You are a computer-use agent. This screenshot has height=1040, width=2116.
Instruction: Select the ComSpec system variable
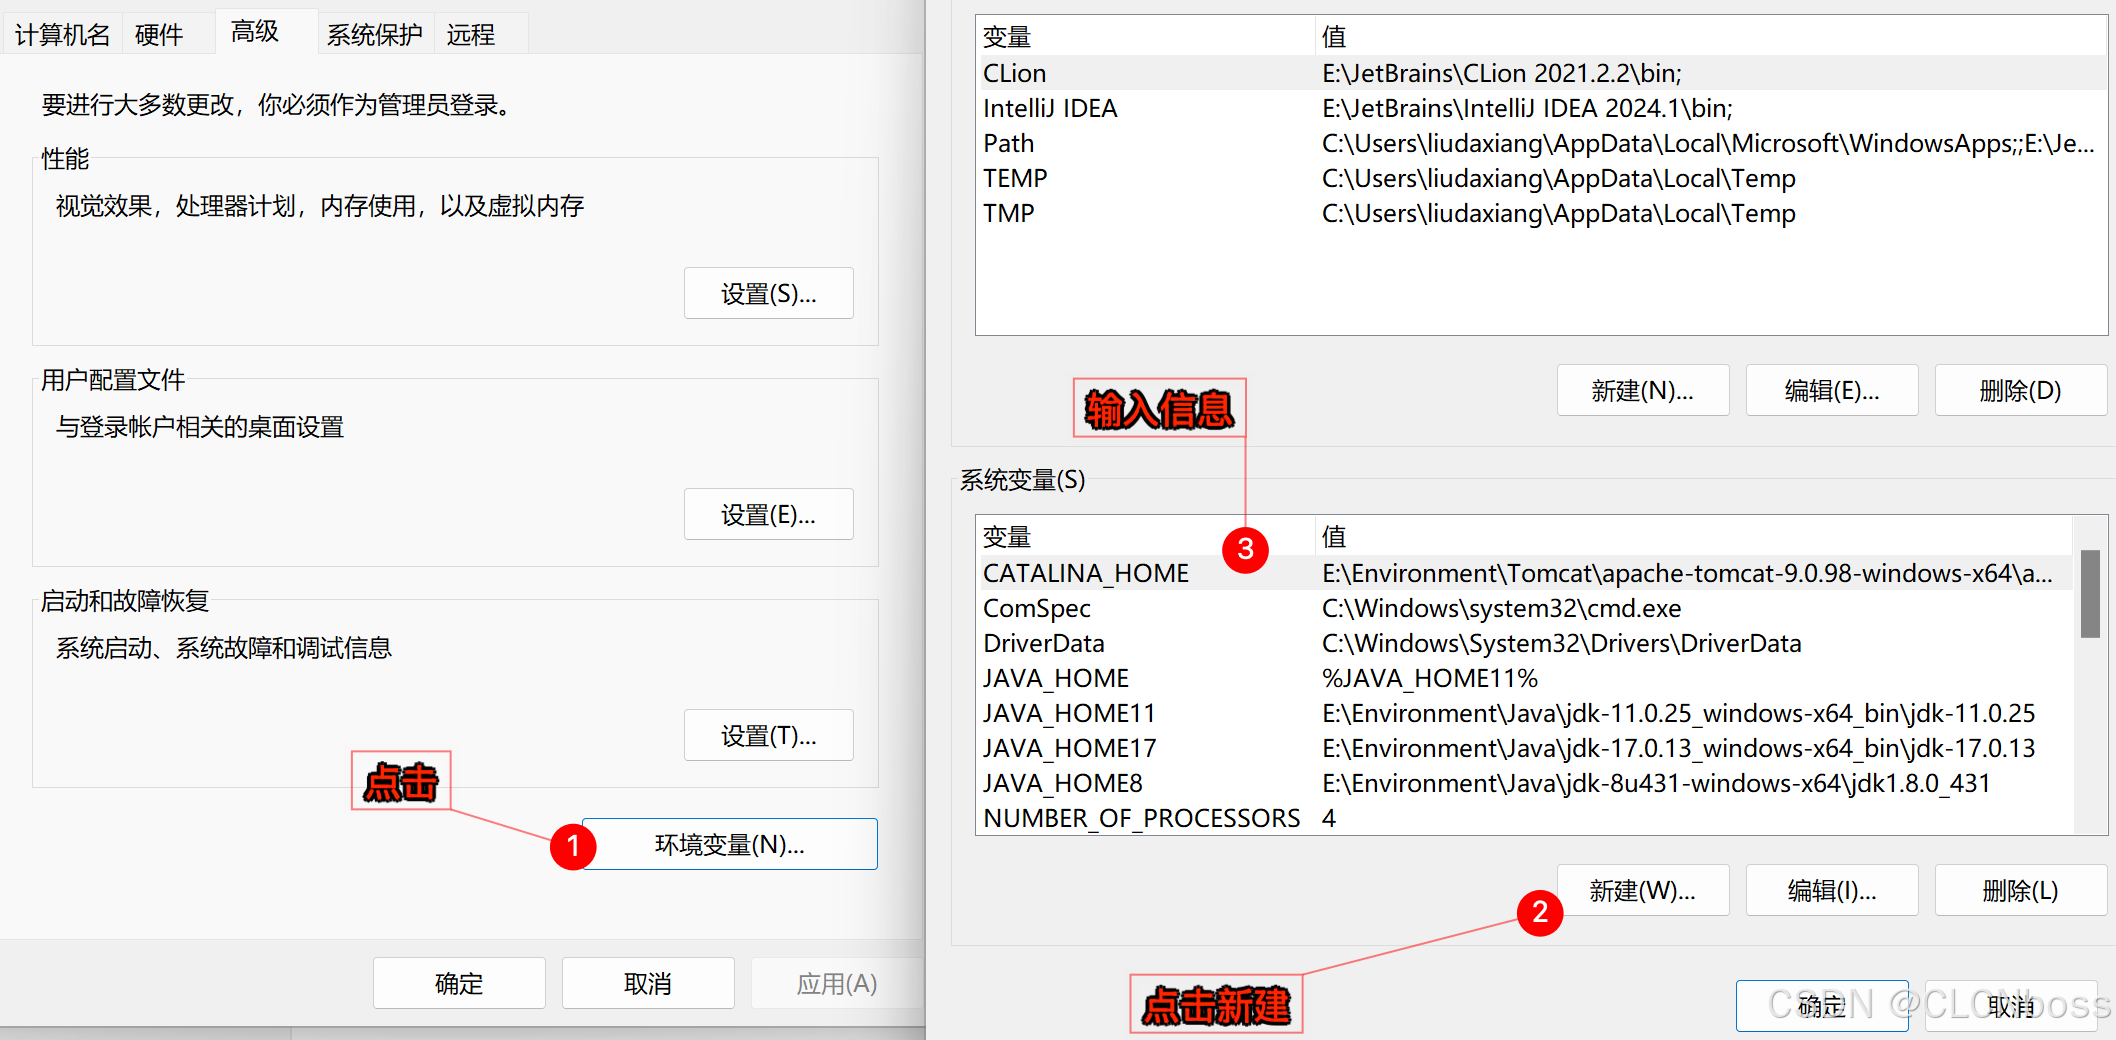1524,608
